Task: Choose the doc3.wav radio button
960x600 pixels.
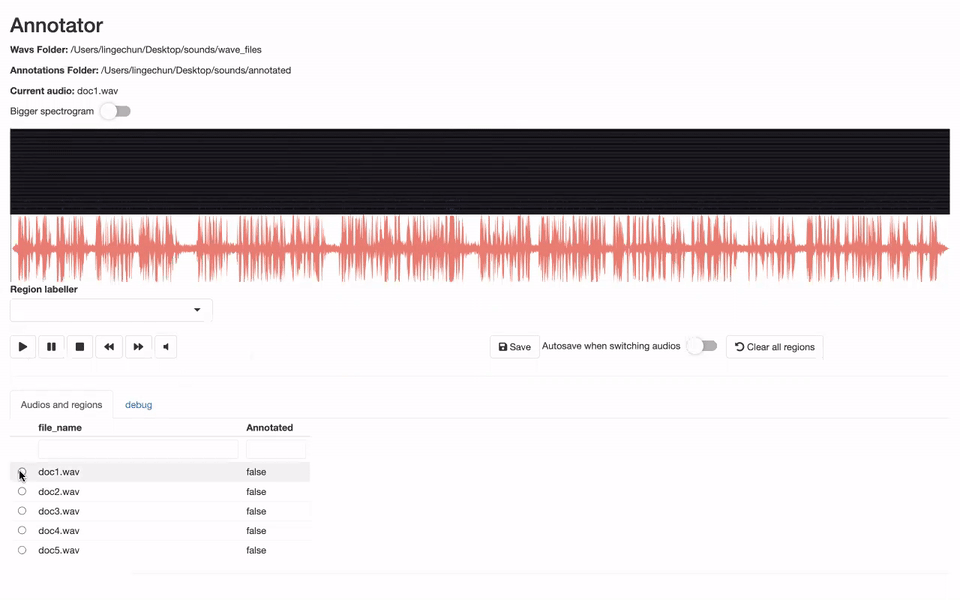Action: click(22, 511)
